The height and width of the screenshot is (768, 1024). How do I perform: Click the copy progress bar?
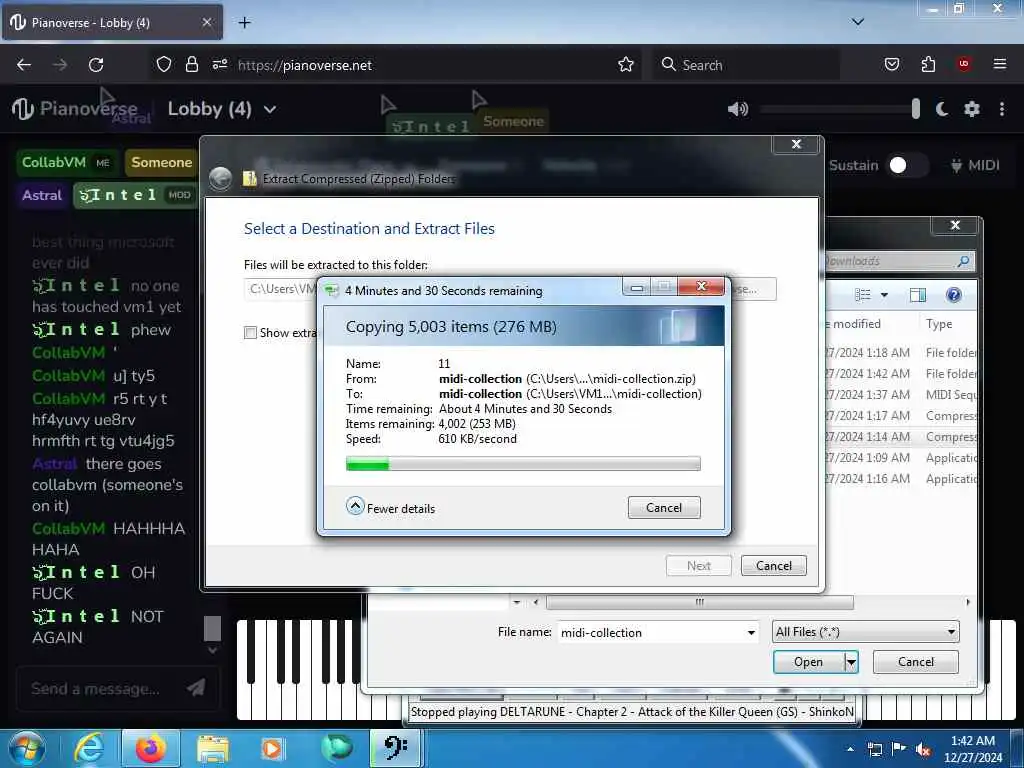(x=523, y=464)
